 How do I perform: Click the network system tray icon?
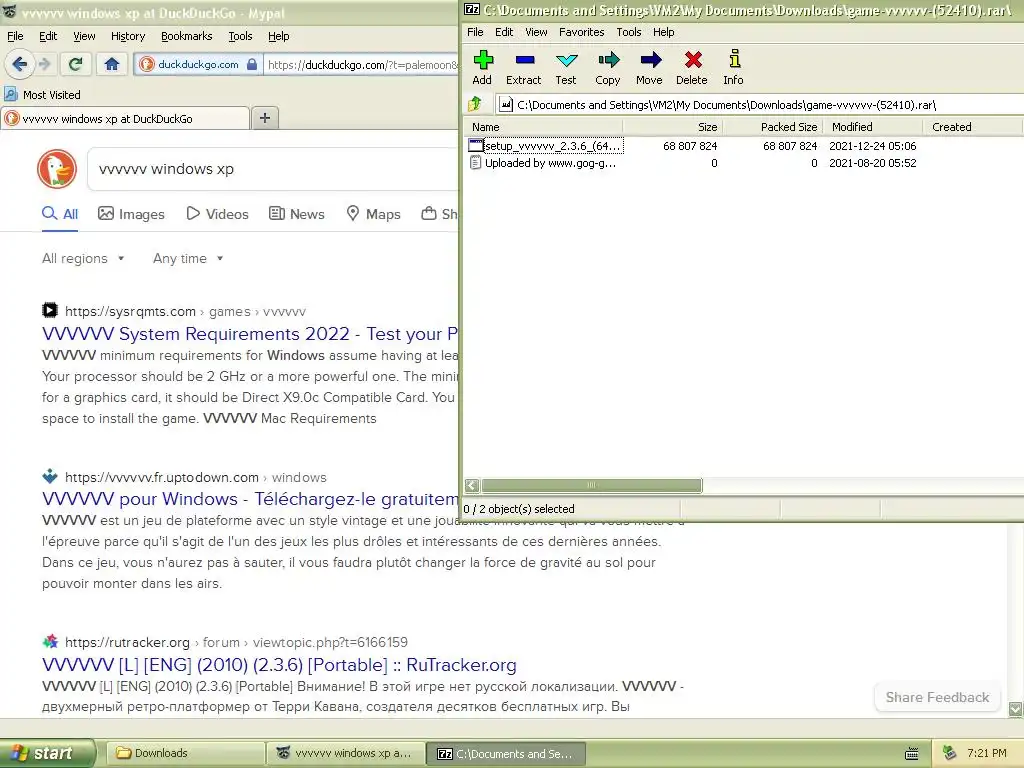click(x=950, y=754)
